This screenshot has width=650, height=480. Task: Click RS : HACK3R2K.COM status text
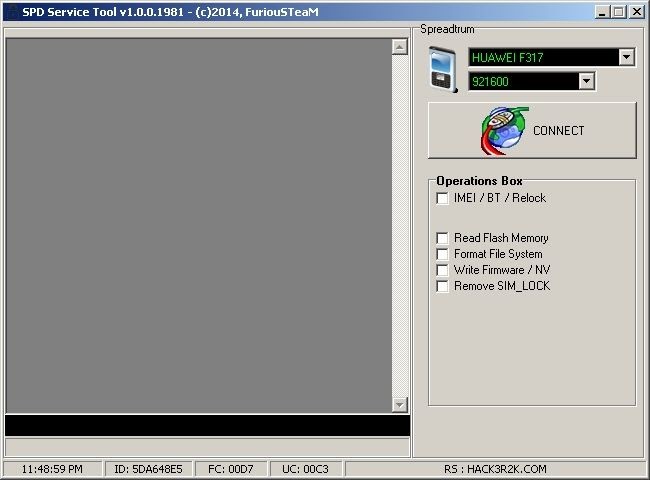495,469
